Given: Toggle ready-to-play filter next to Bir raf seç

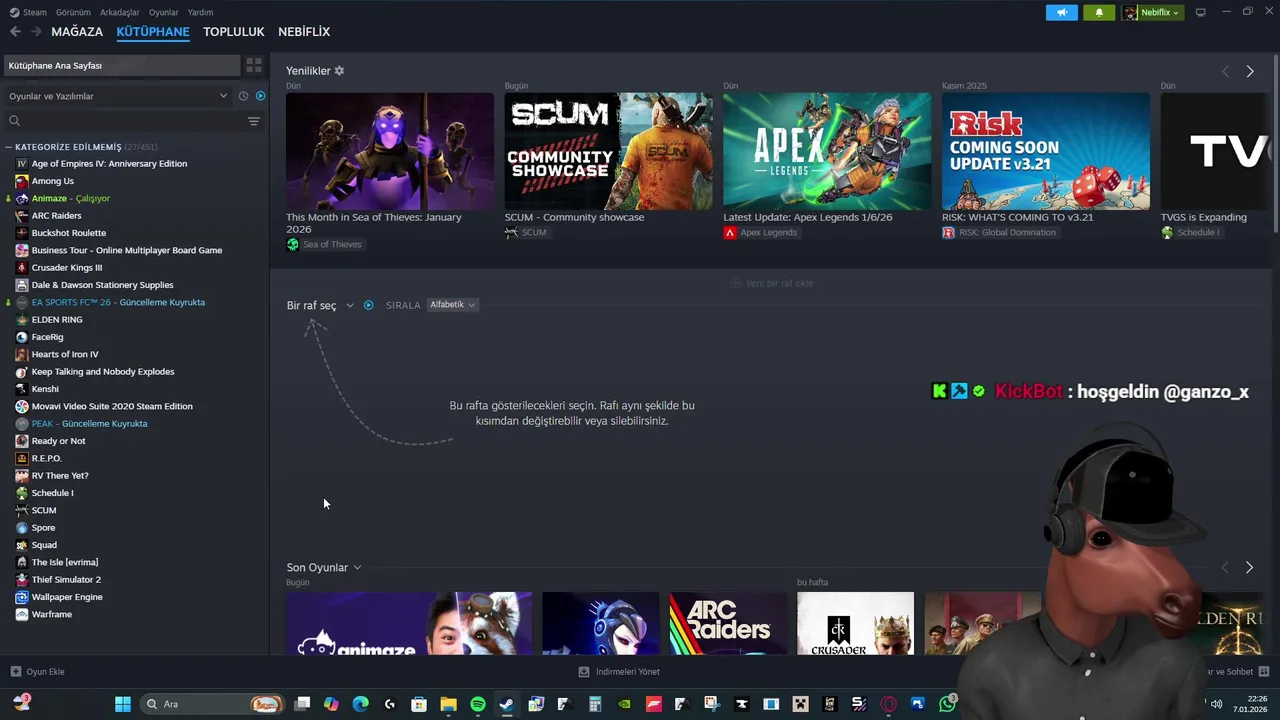Looking at the screenshot, I should click(369, 305).
